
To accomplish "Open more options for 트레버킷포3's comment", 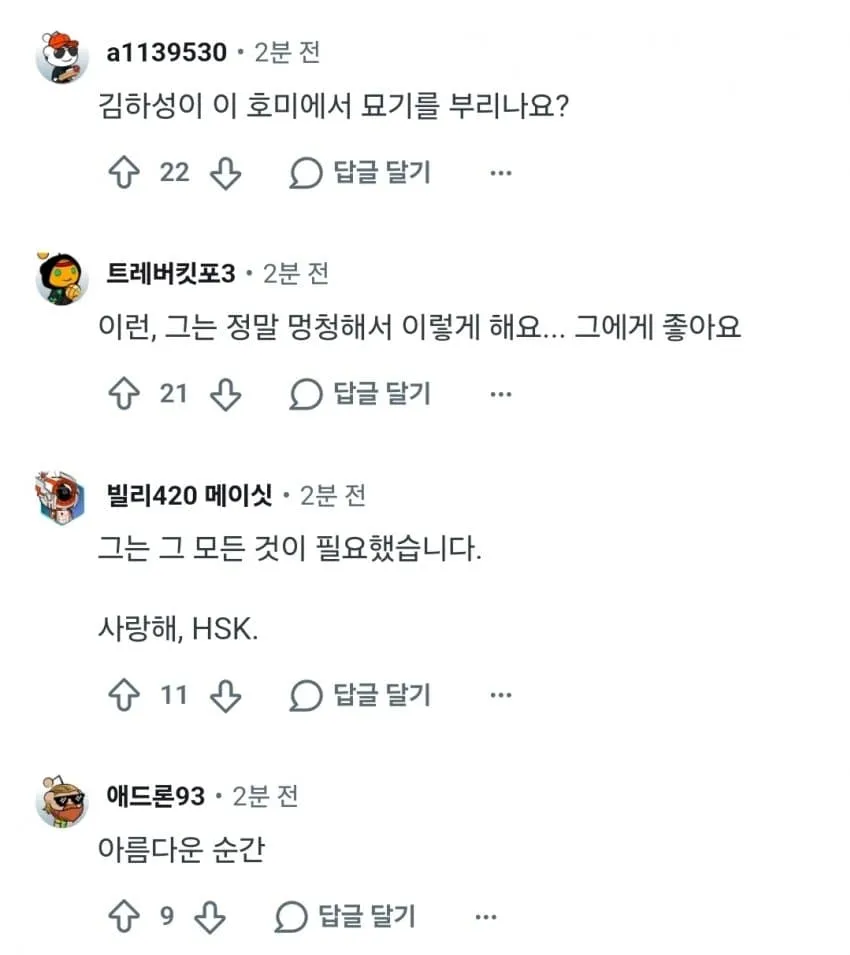I will point(501,395).
